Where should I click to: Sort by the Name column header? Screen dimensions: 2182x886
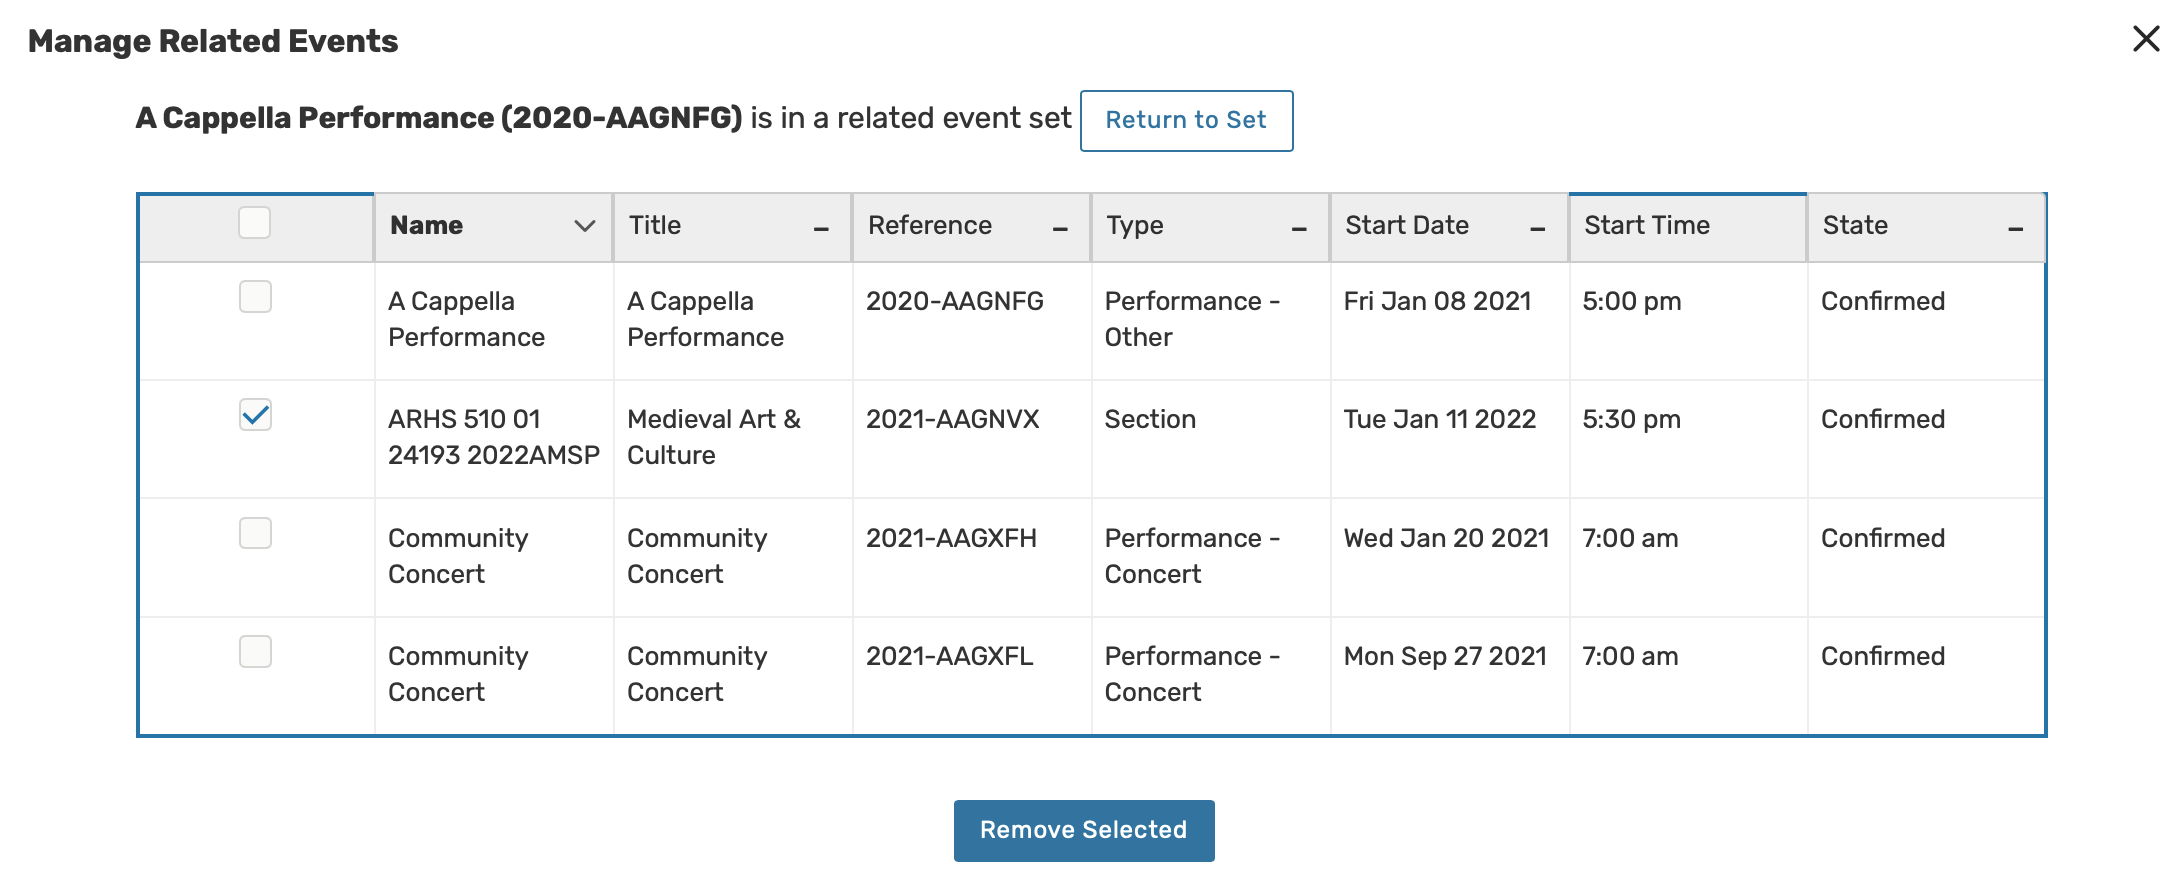tap(427, 226)
